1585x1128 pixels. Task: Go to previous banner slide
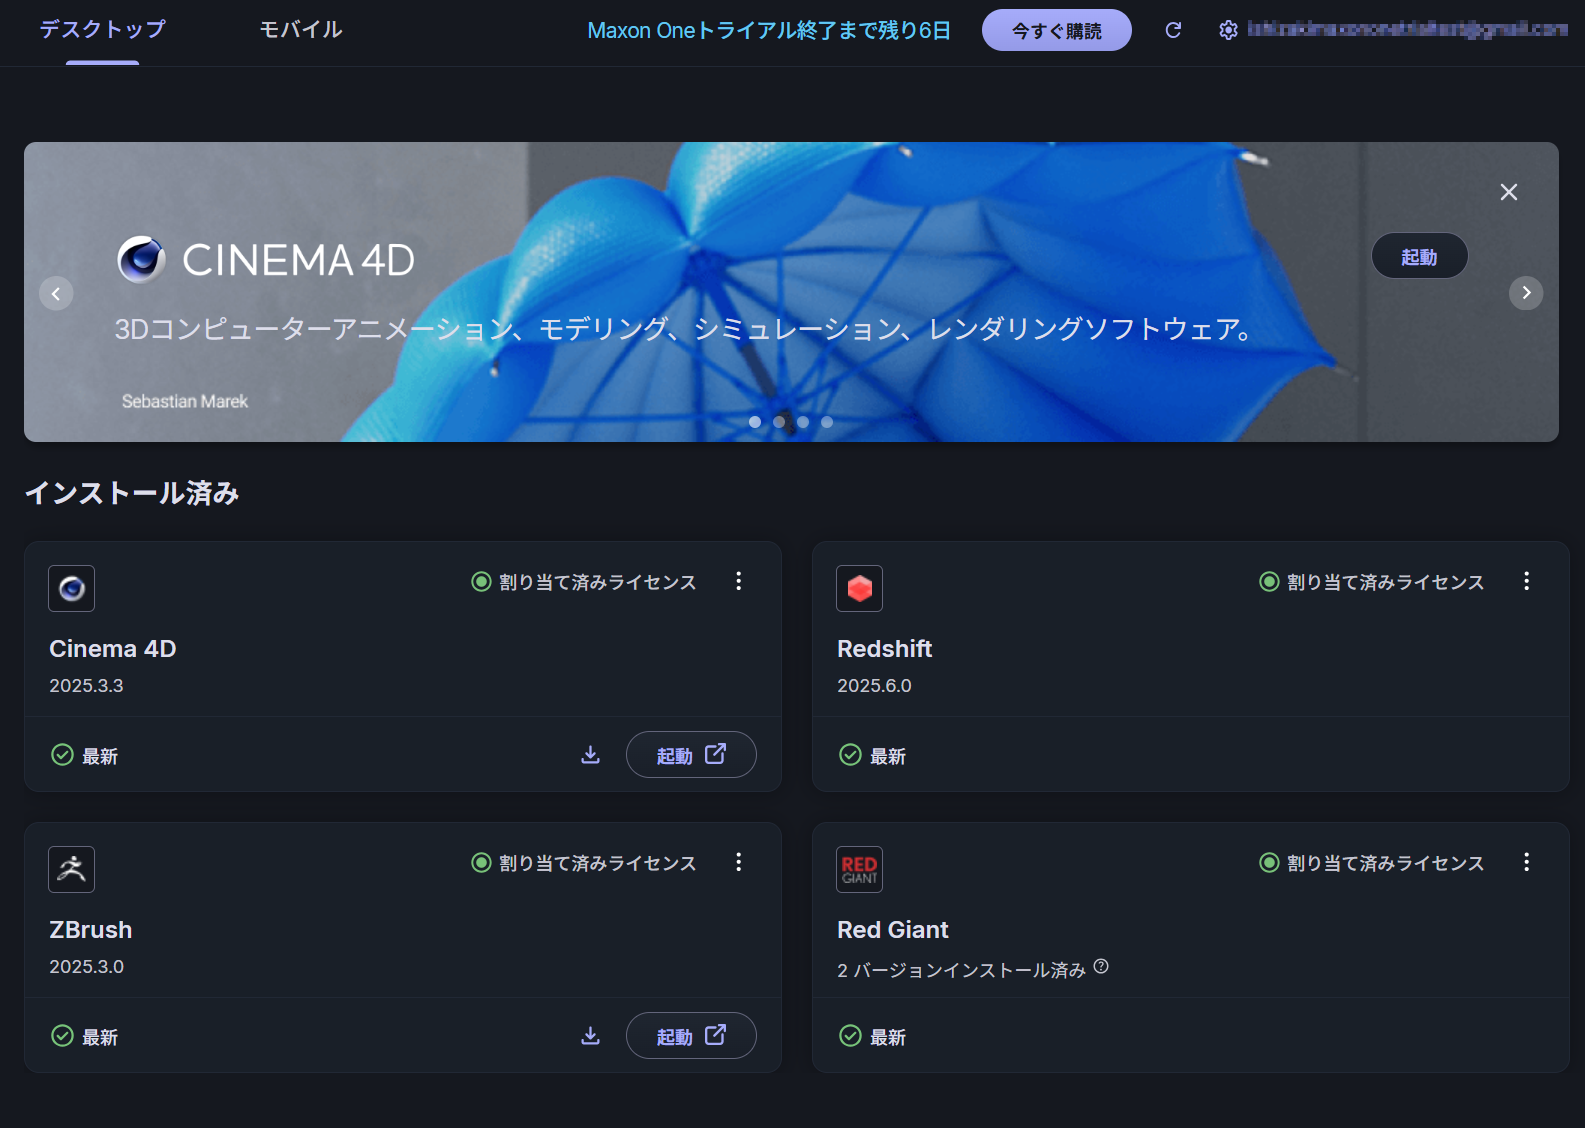click(56, 293)
